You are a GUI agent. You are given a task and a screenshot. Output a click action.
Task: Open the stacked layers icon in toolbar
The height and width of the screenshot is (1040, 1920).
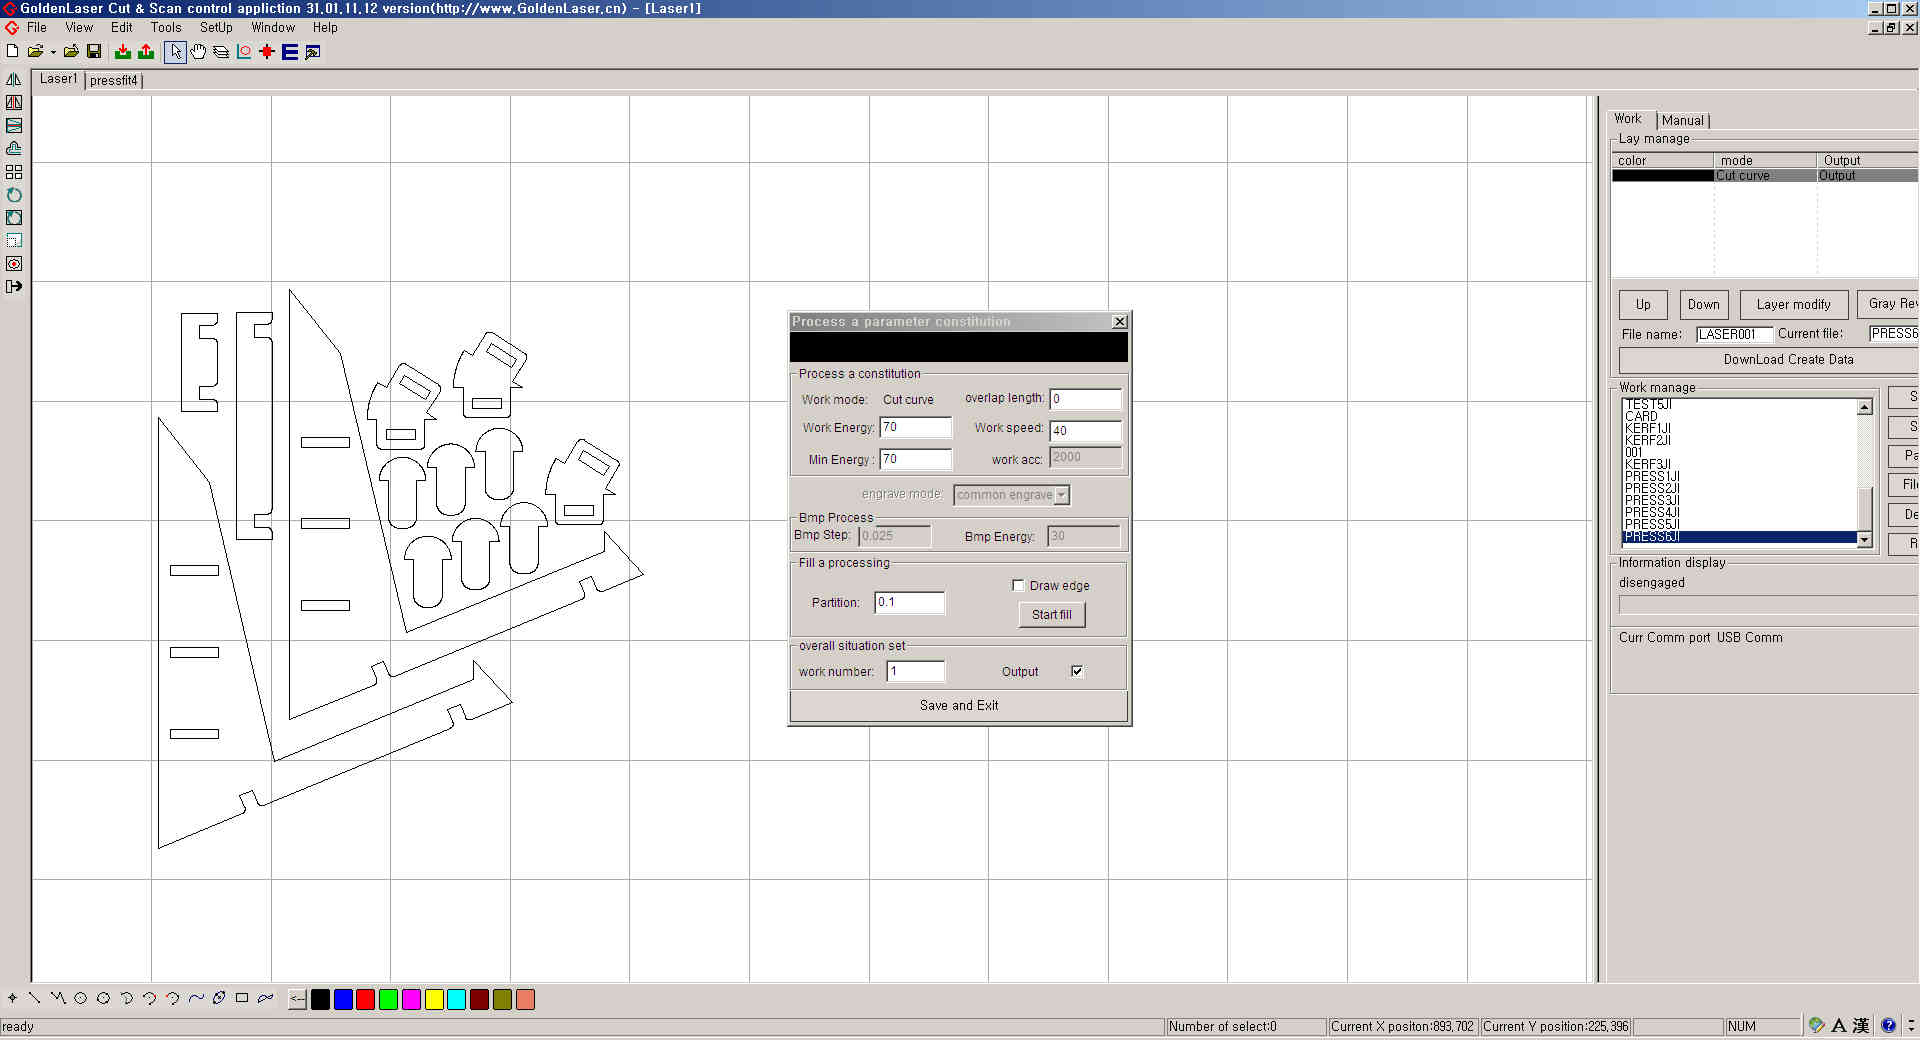(221, 51)
